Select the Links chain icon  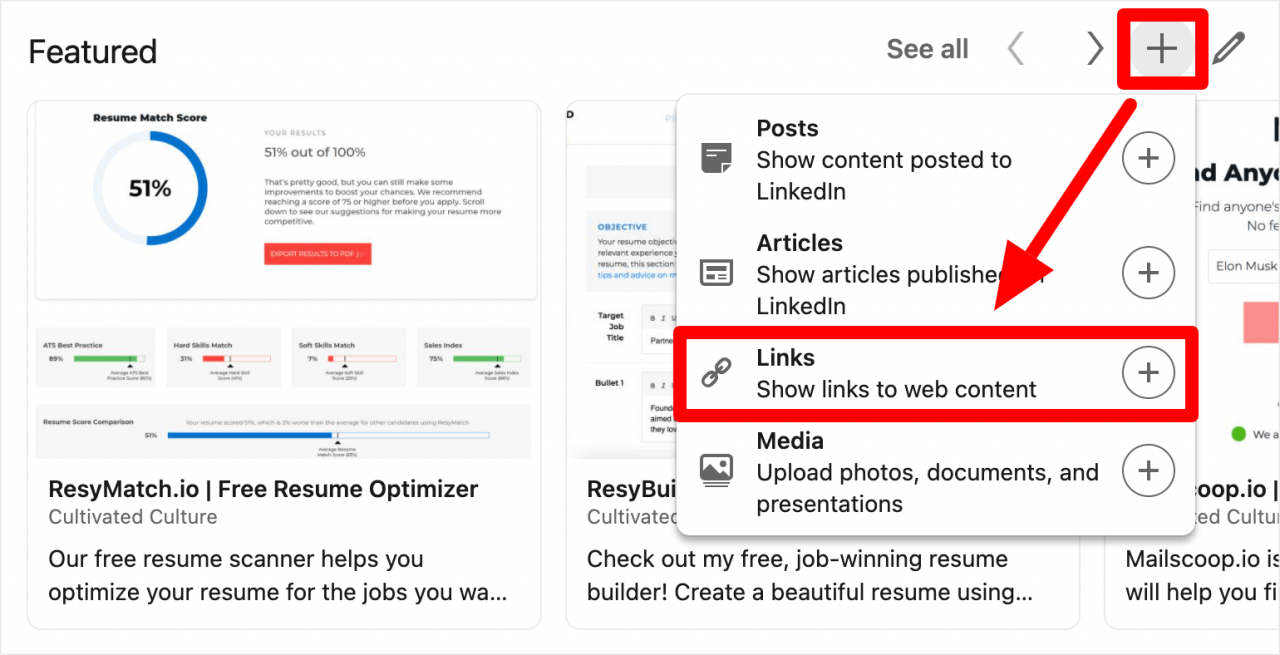tap(716, 372)
